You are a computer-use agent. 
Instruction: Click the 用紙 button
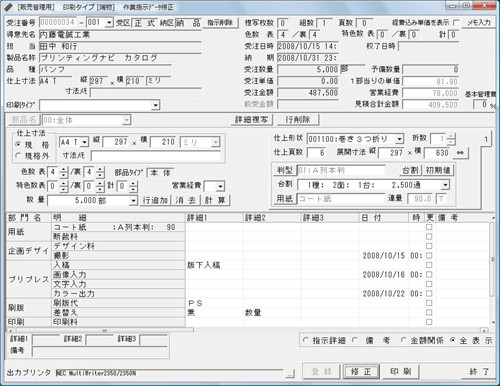(285, 199)
